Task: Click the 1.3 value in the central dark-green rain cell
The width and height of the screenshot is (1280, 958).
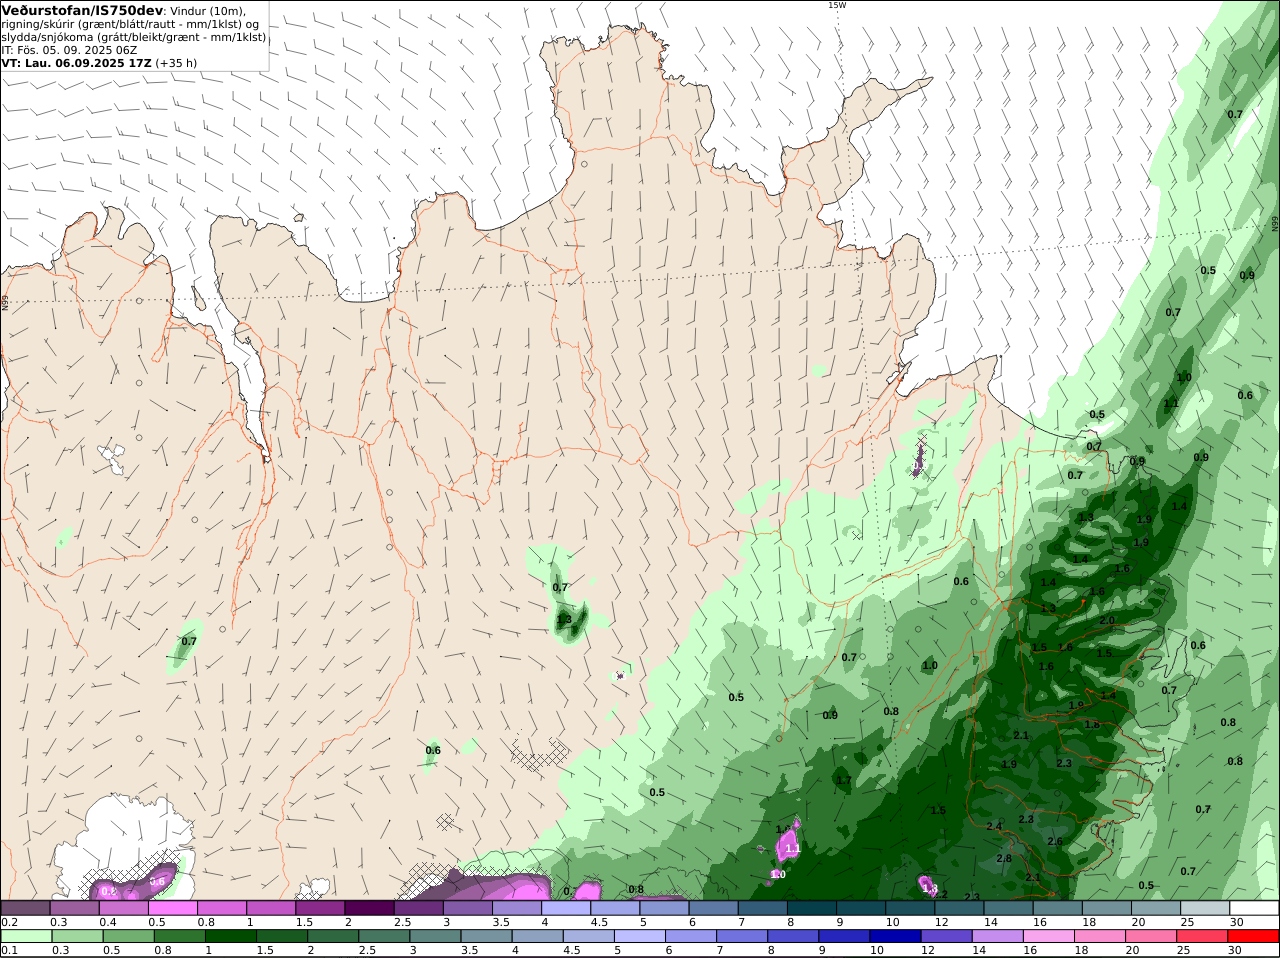Action: click(x=564, y=620)
